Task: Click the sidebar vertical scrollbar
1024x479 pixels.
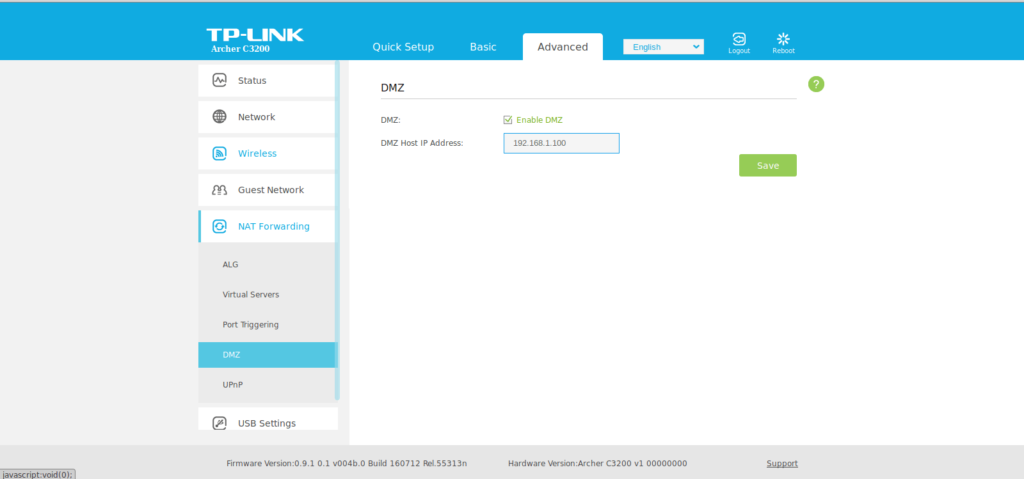Action: (x=337, y=230)
